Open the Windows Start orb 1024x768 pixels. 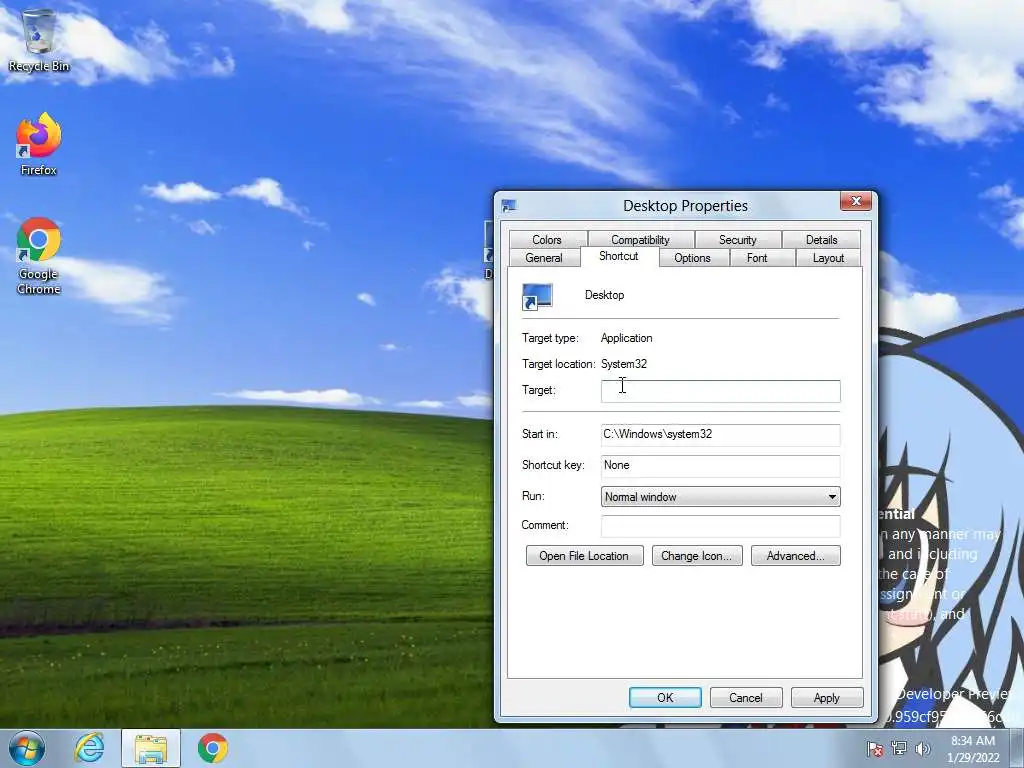tap(27, 748)
